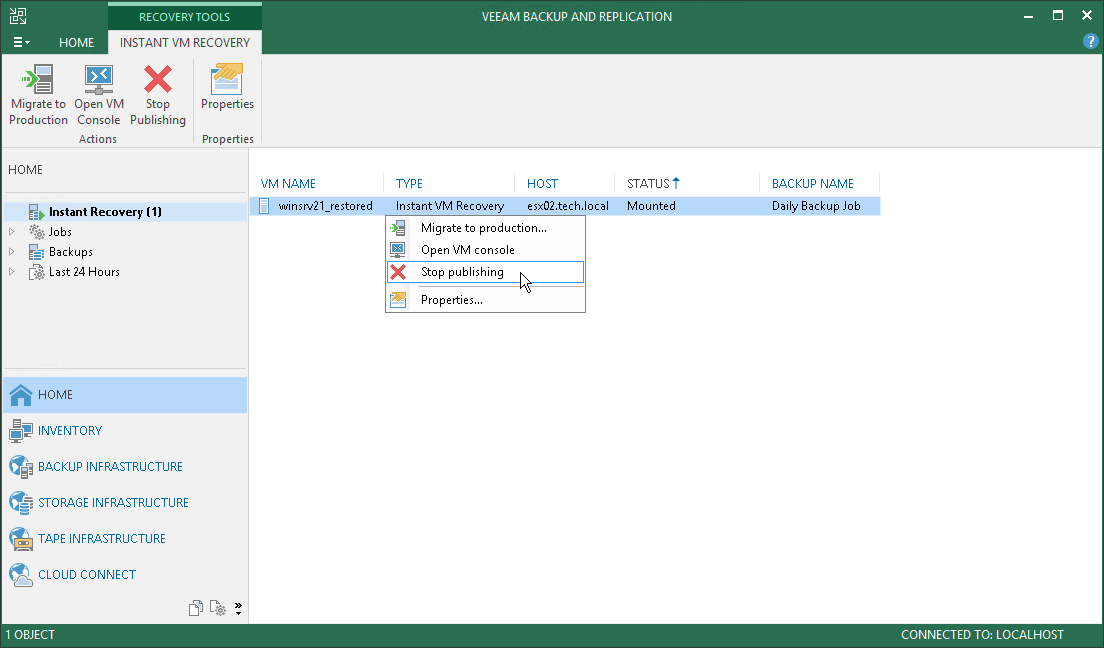
Task: Click the Backup Infrastructure globe icon
Action: (x=21, y=467)
